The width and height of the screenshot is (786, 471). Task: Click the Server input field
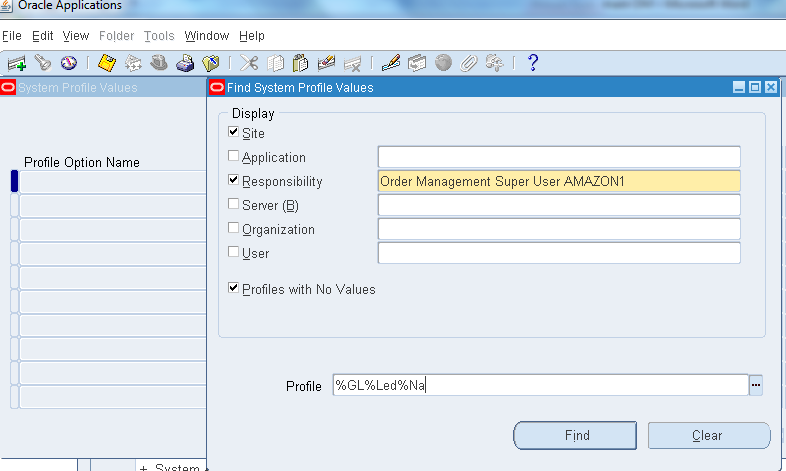click(x=559, y=205)
